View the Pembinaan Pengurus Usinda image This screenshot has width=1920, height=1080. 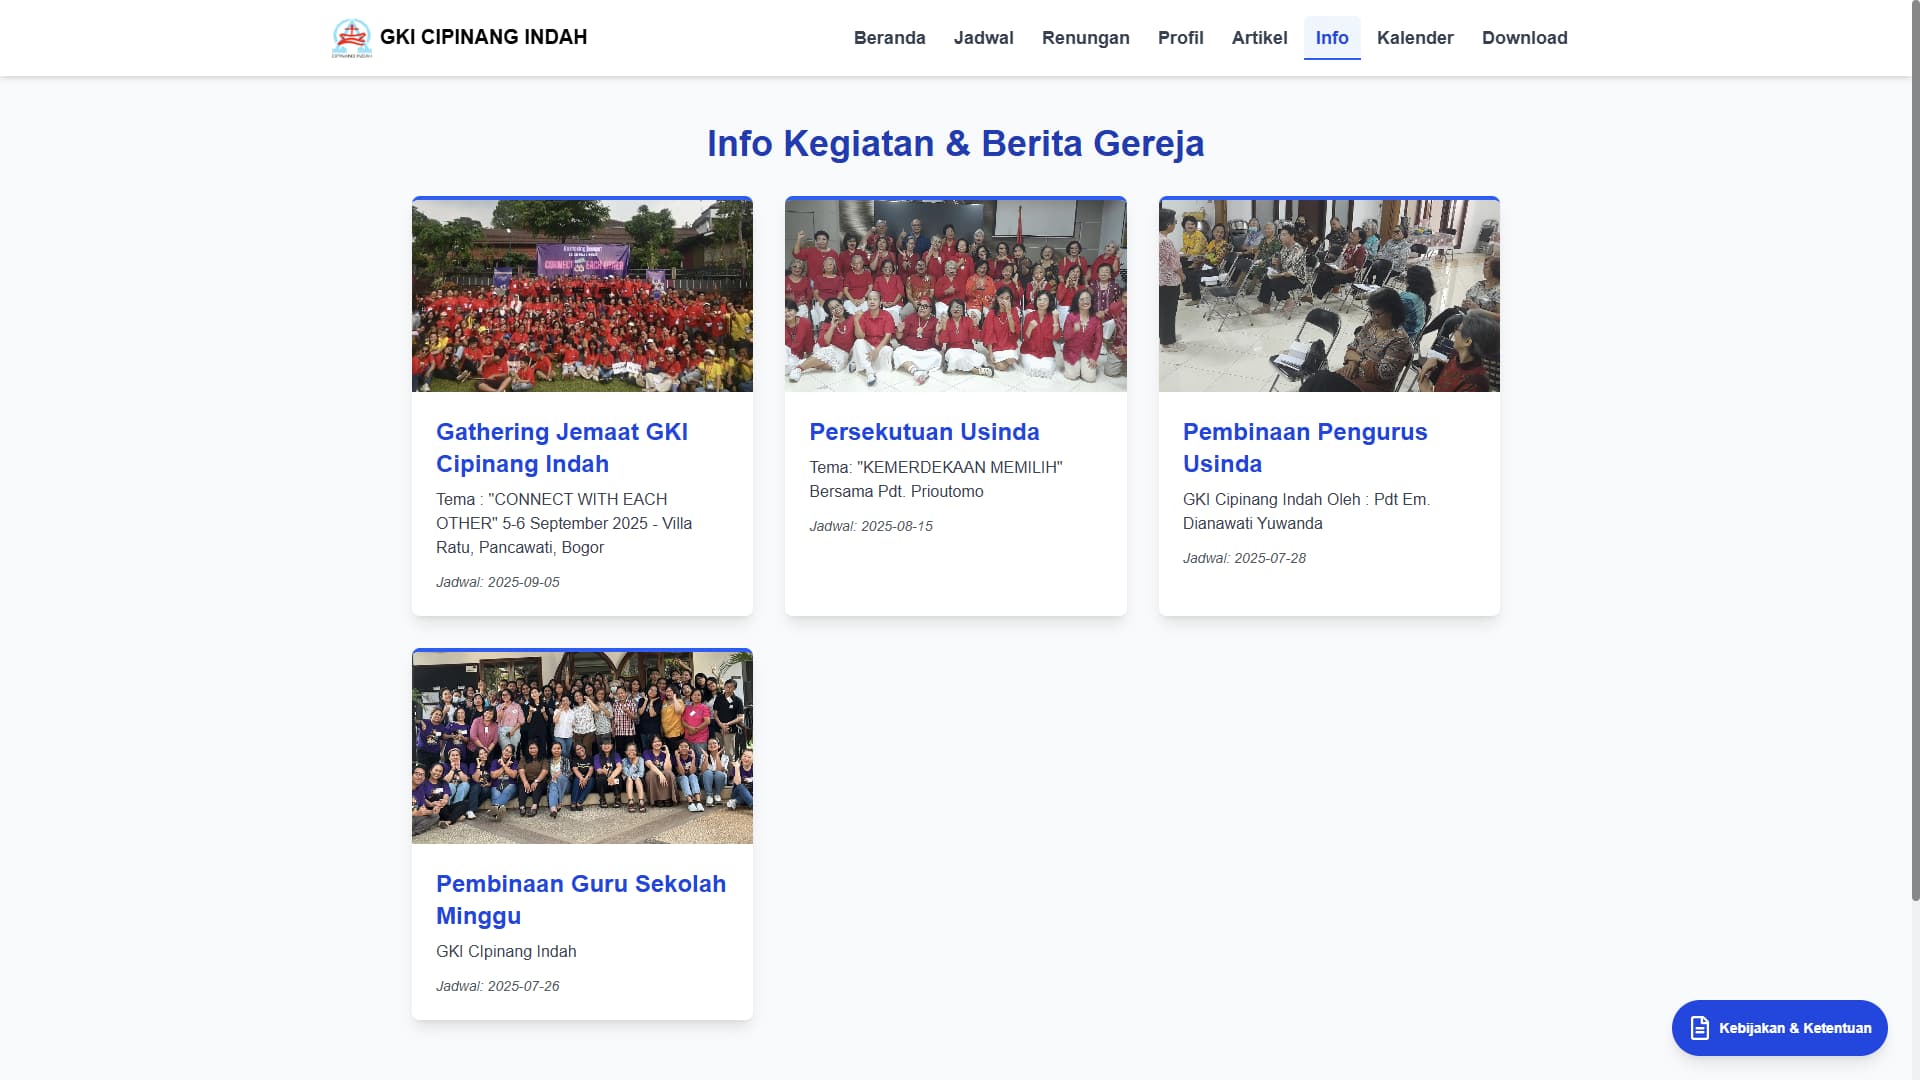(1328, 295)
